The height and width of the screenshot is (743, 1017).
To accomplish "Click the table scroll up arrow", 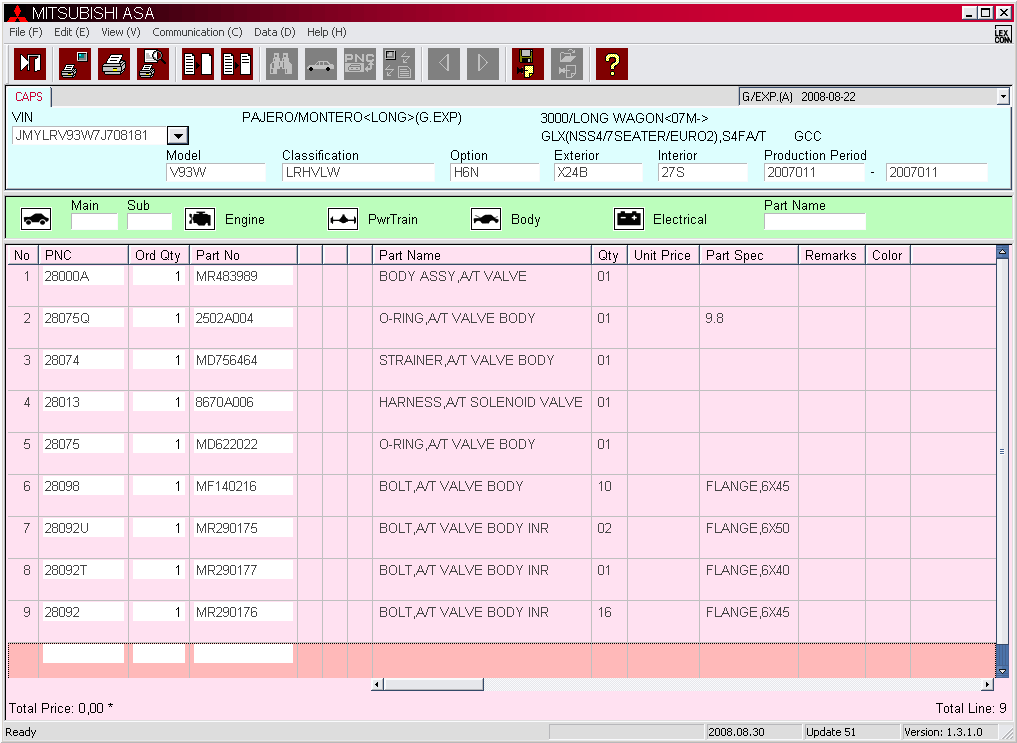I will coord(1002,252).
